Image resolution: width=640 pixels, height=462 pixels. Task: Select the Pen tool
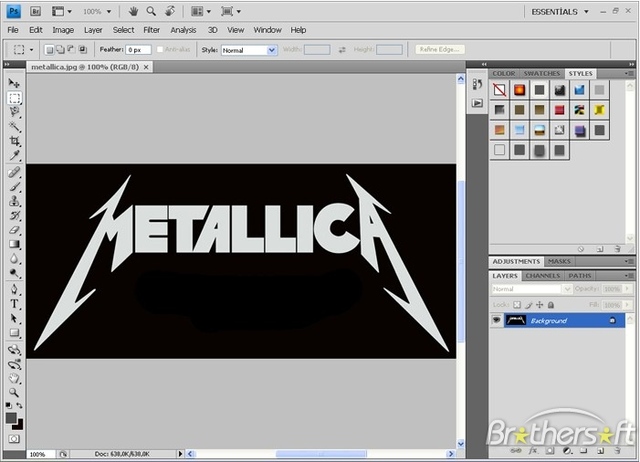[14, 289]
